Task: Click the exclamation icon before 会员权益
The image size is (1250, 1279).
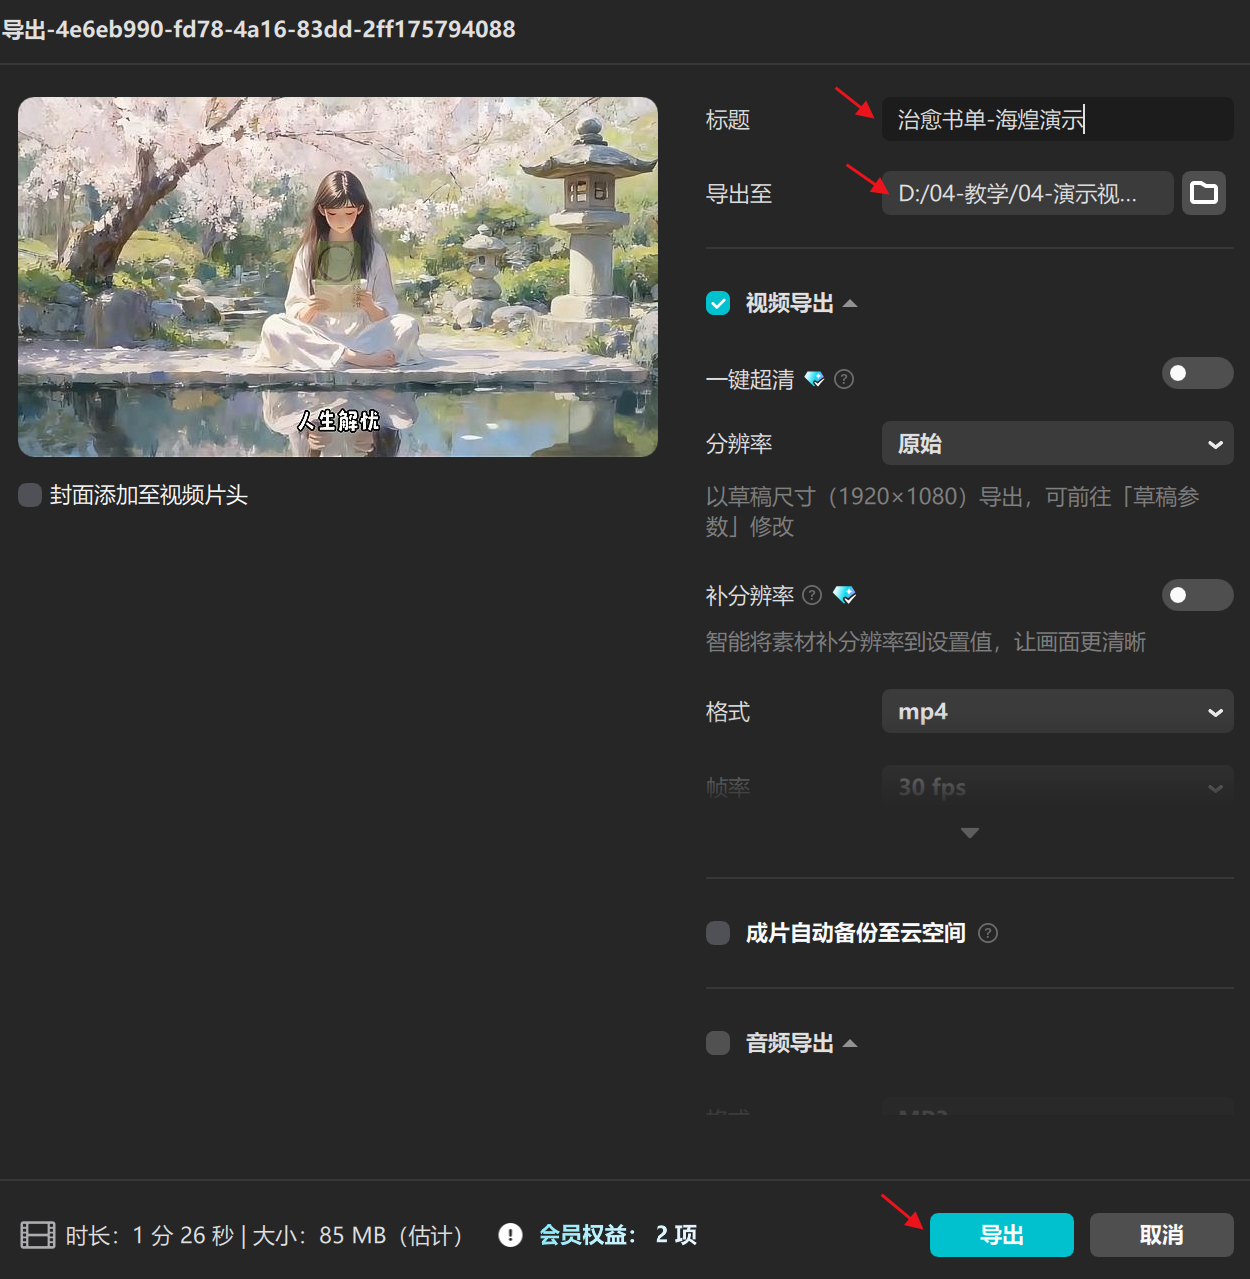Action: point(510,1235)
